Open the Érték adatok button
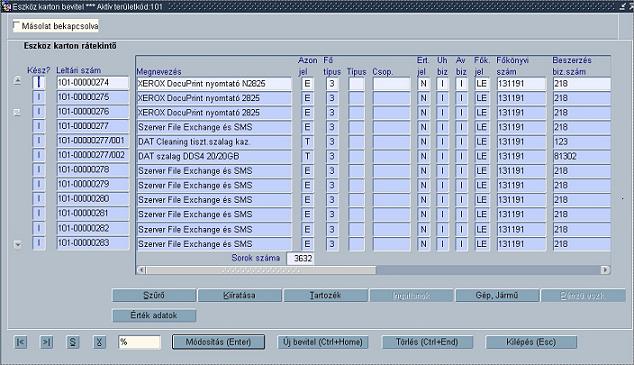The image size is (634, 365). point(154,315)
